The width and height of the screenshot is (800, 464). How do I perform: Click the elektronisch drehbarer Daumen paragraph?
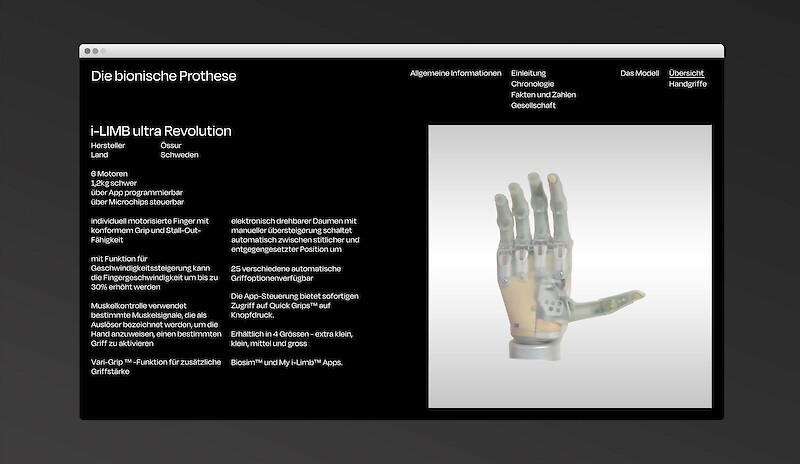295,235
